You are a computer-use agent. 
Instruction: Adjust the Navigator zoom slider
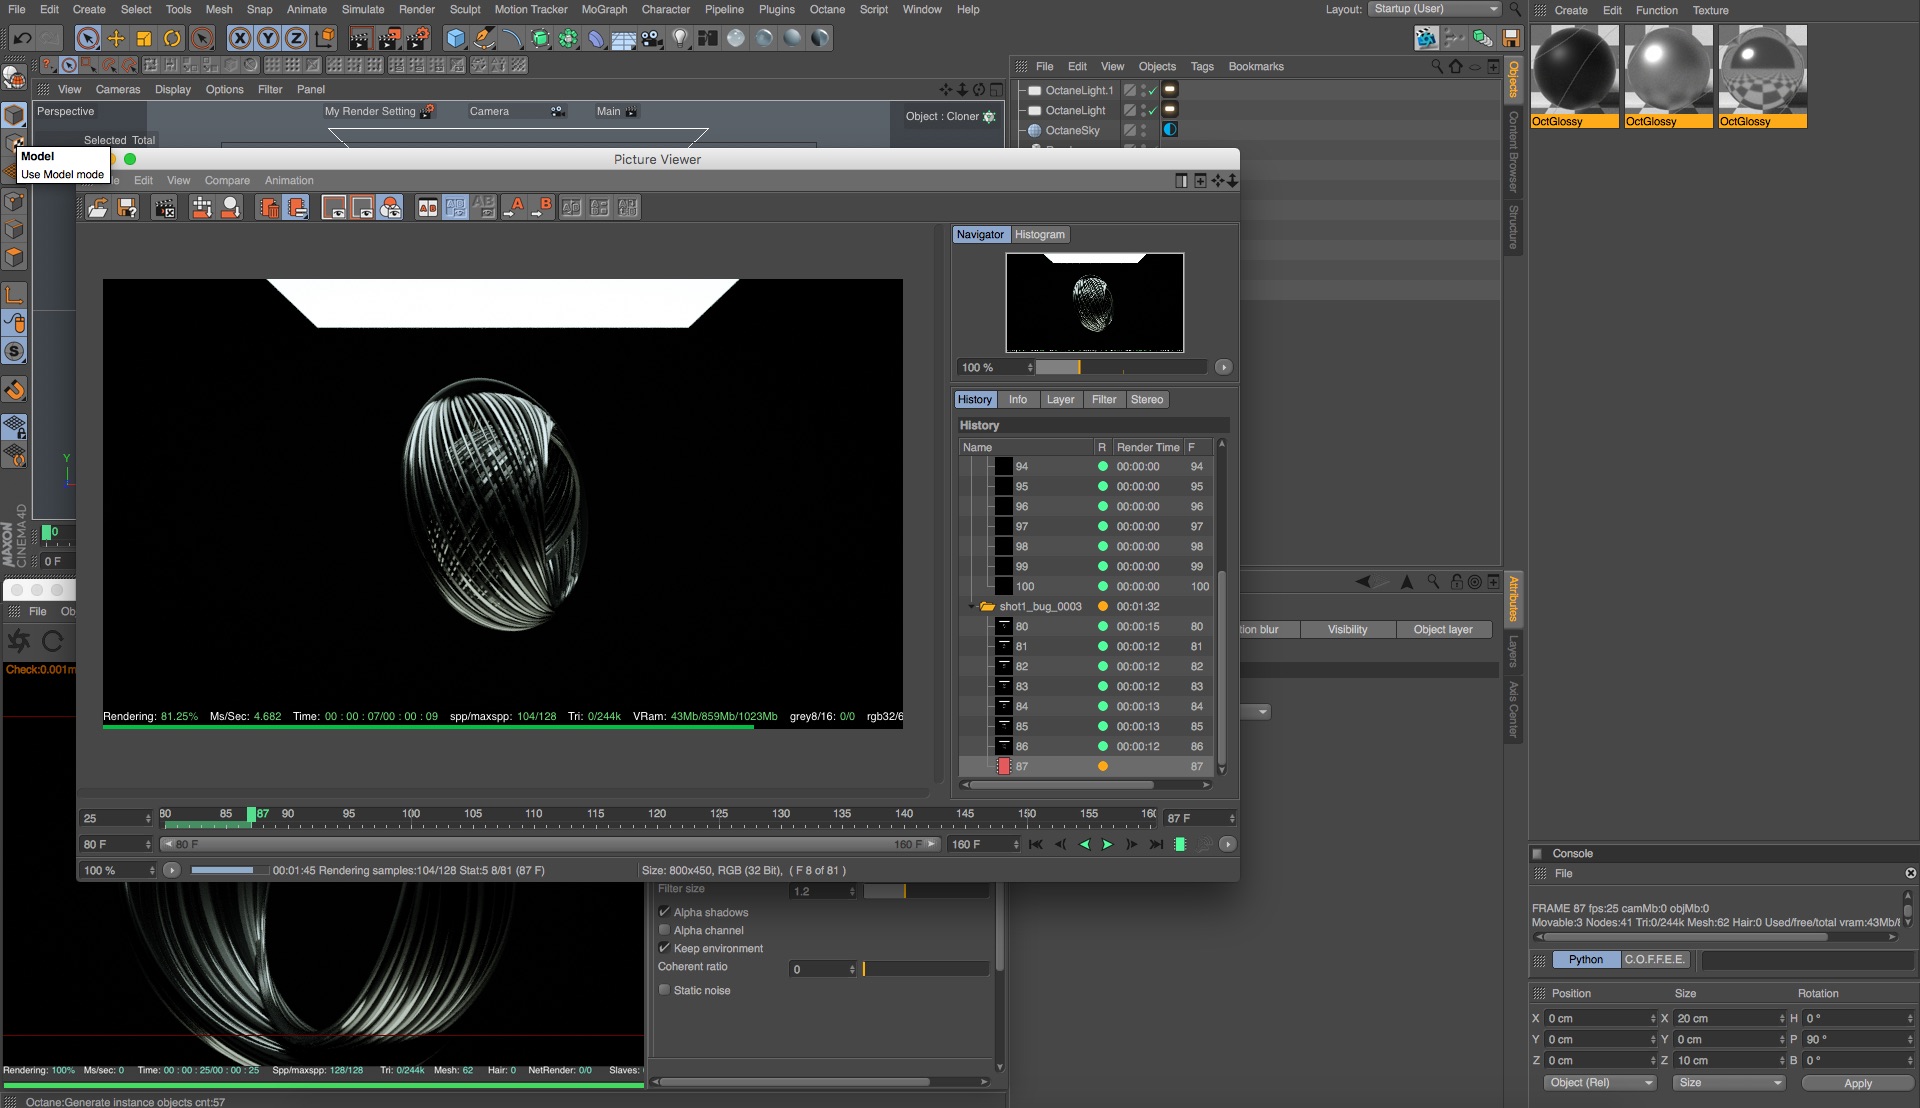[1079, 367]
